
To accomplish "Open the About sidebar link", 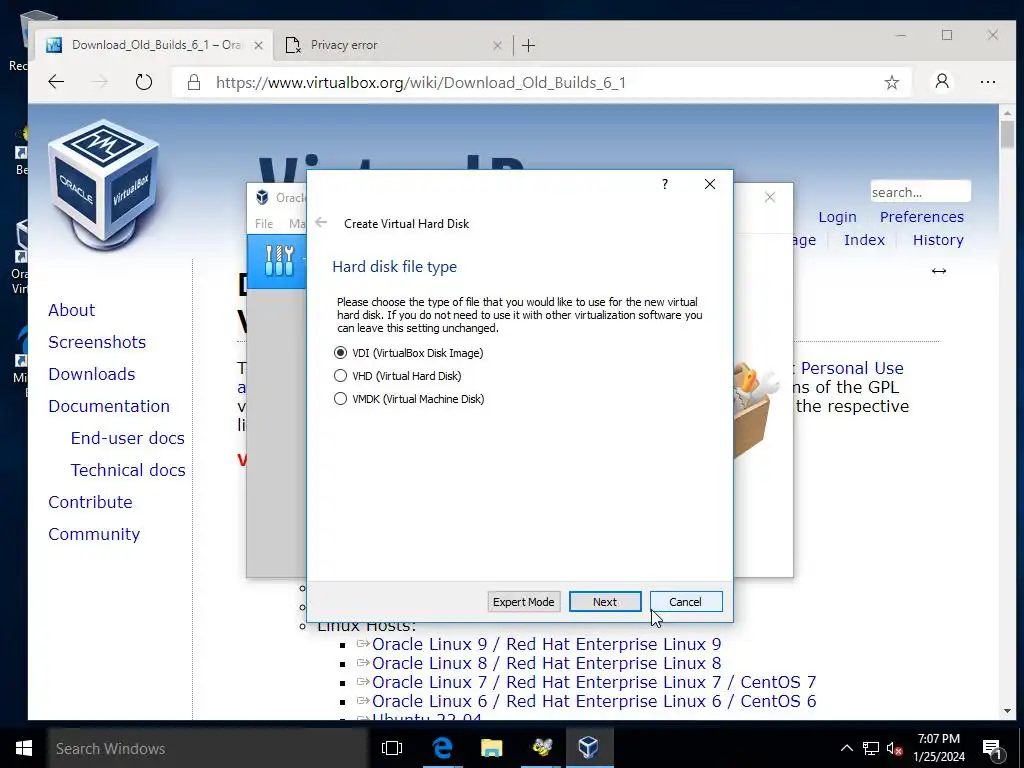I will [x=71, y=310].
